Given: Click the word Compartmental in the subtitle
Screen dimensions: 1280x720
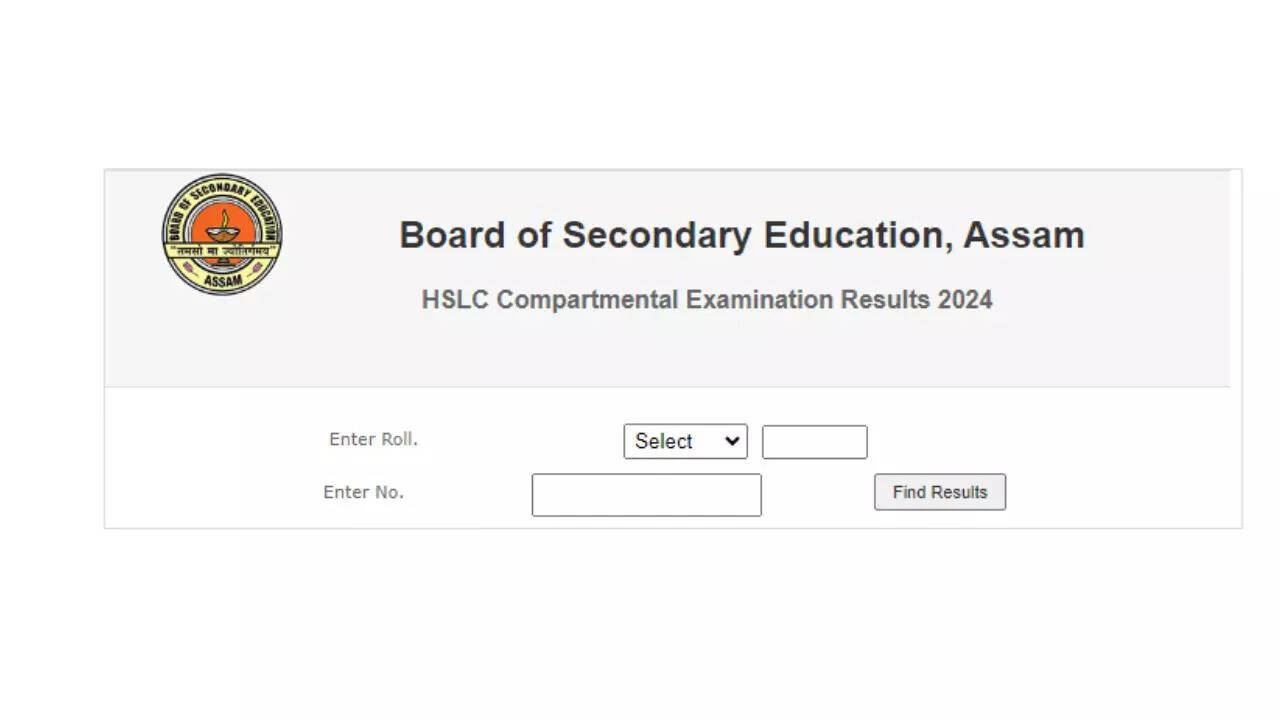Looking at the screenshot, I should click(x=588, y=300).
